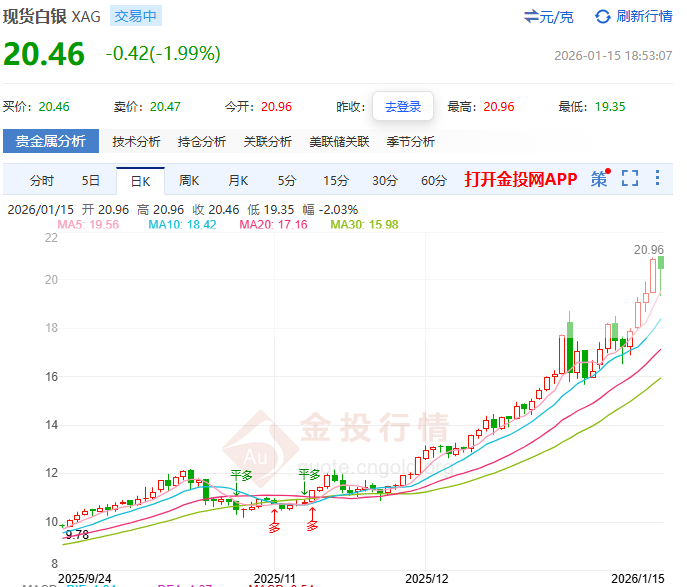
Task: Click the 去登录 login button
Action: click(403, 106)
